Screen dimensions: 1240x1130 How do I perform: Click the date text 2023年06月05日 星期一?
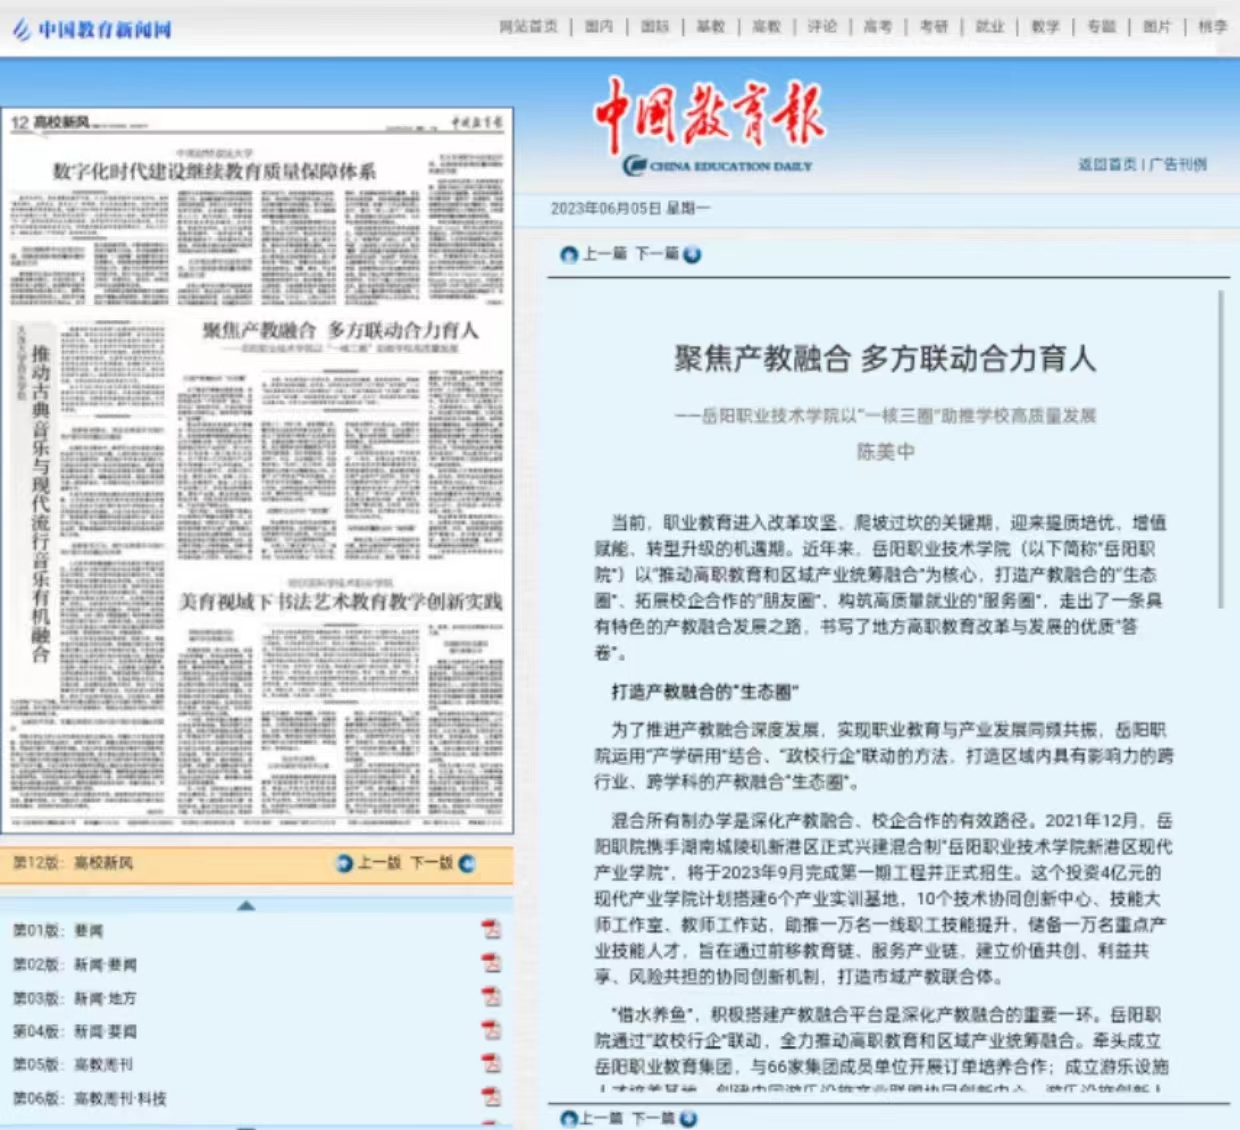pyautogui.click(x=630, y=208)
